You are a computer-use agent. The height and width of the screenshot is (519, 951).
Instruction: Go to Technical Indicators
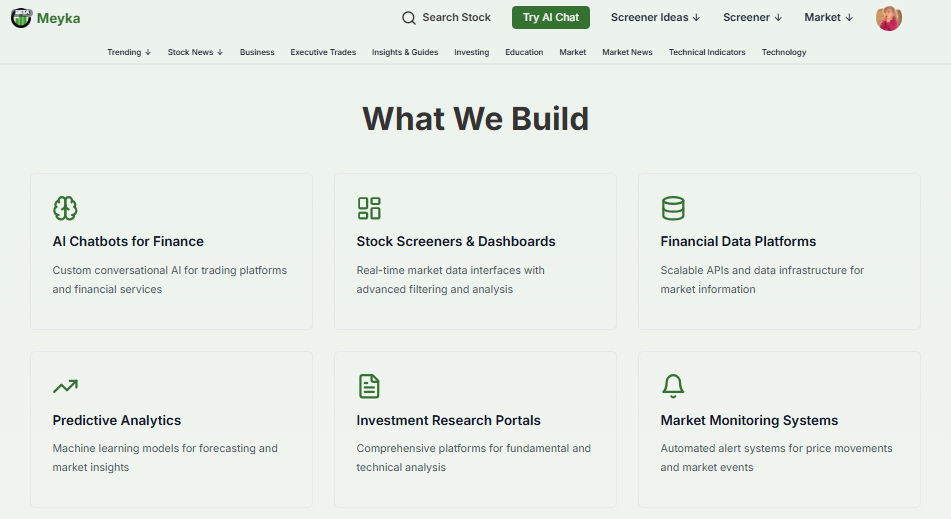tap(707, 52)
